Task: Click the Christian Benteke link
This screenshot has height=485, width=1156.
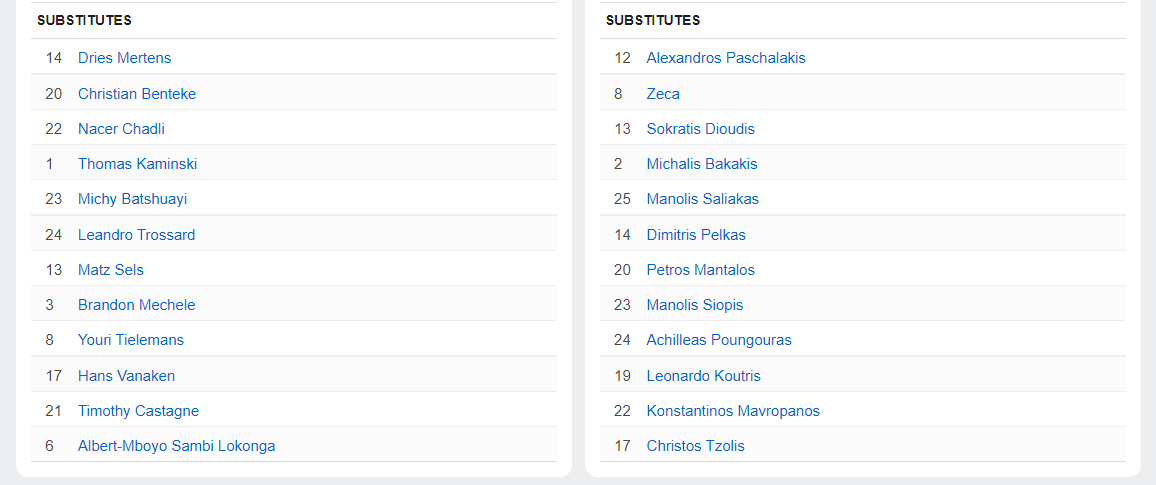Action: pyautogui.click(x=136, y=94)
